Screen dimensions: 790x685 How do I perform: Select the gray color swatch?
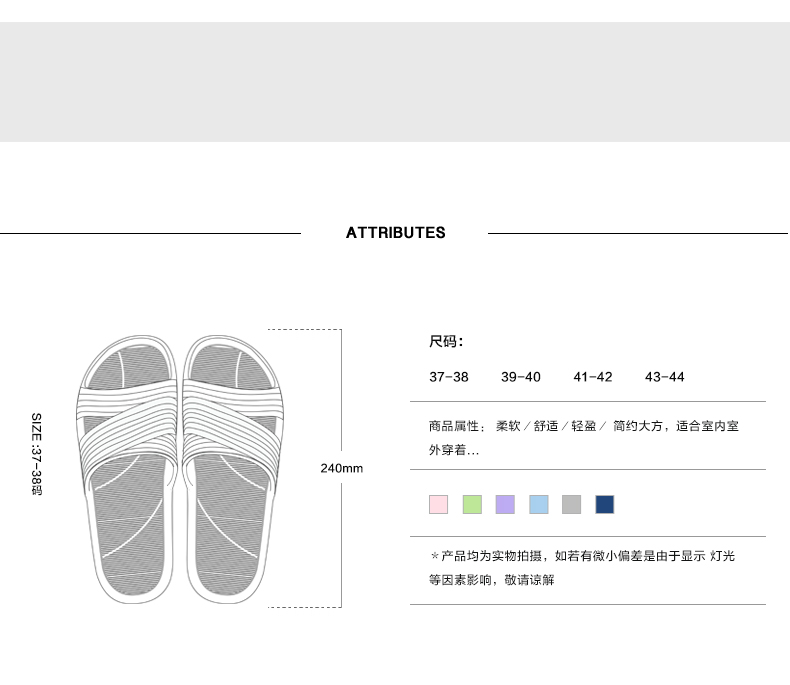(x=571, y=504)
